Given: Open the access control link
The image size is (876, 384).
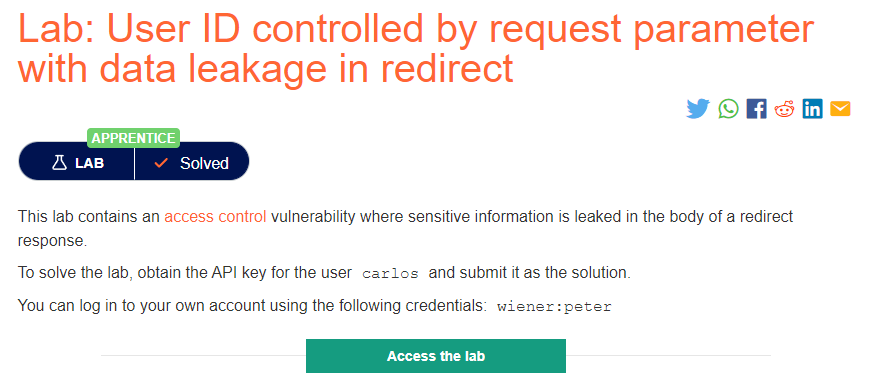Looking at the screenshot, I should [x=215, y=217].
